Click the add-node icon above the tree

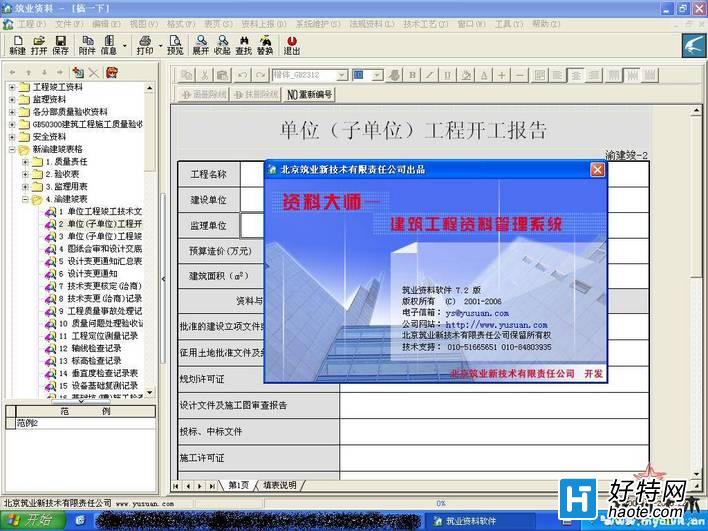[78, 72]
